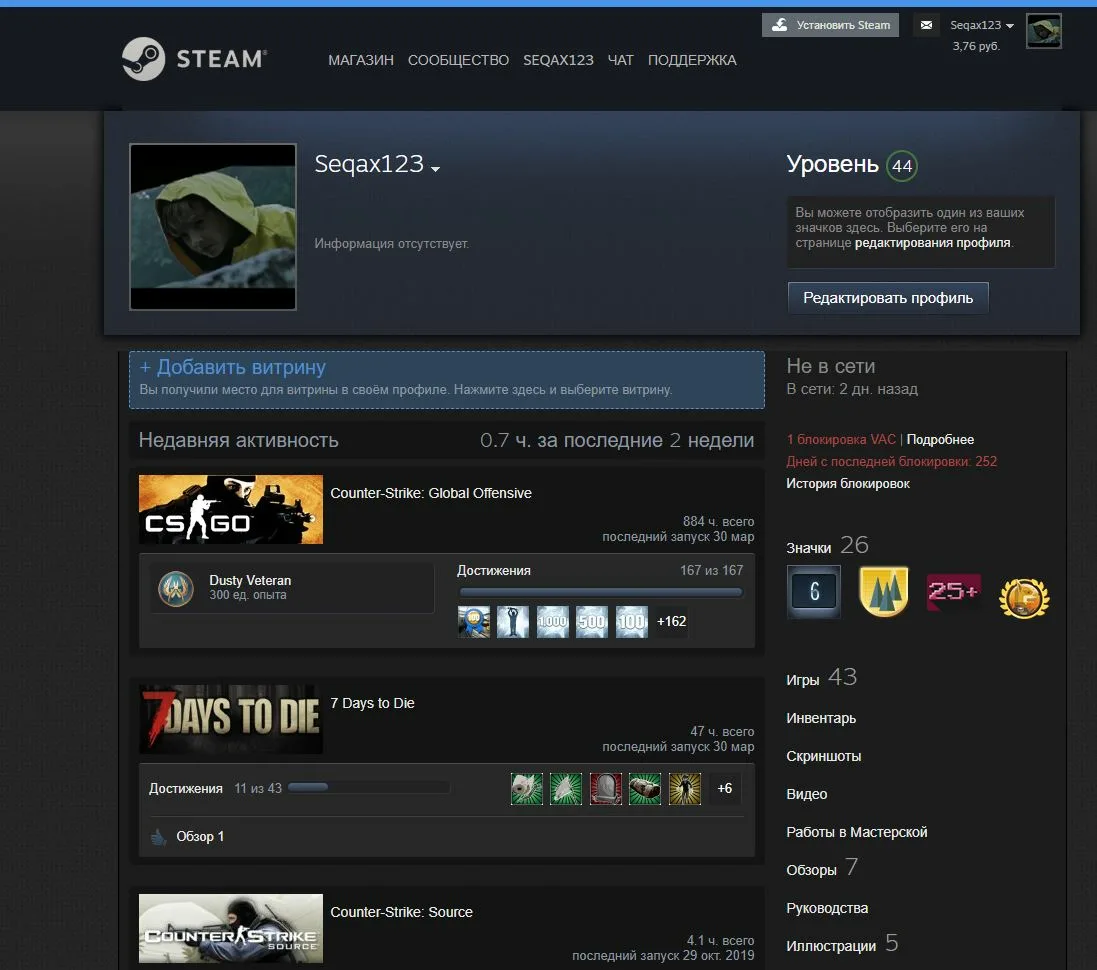Screen dimensions: 1097x970
Task: Click the Установить Steam button
Action: [x=830, y=25]
